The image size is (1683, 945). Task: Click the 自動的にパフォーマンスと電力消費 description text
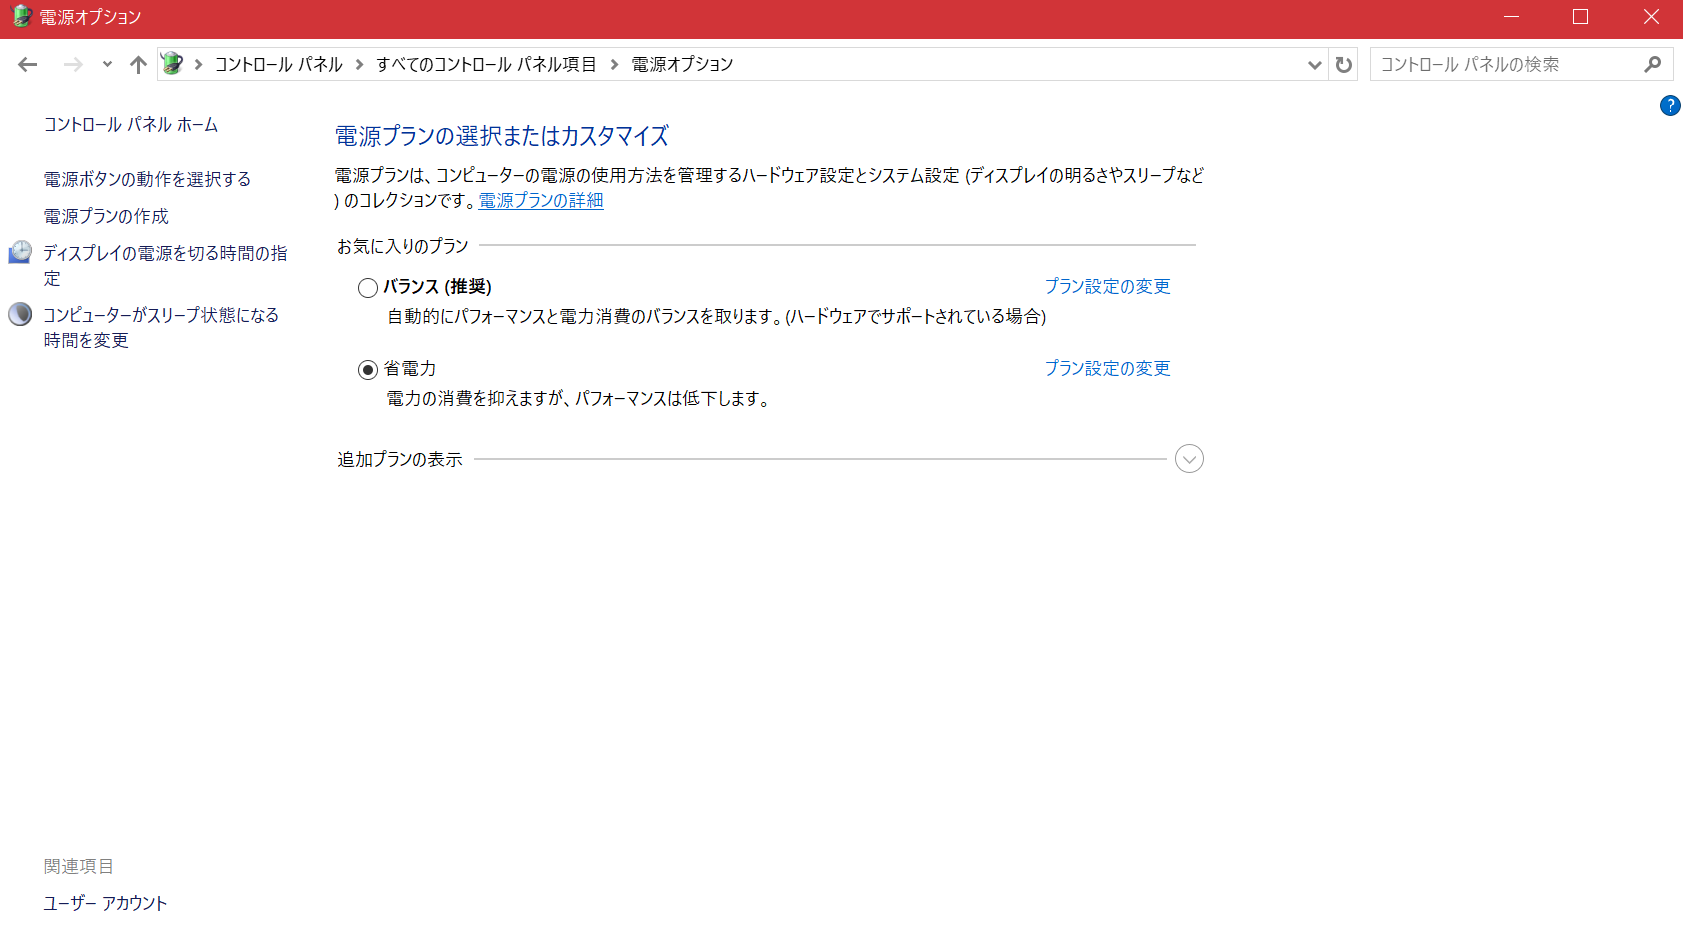click(x=717, y=317)
